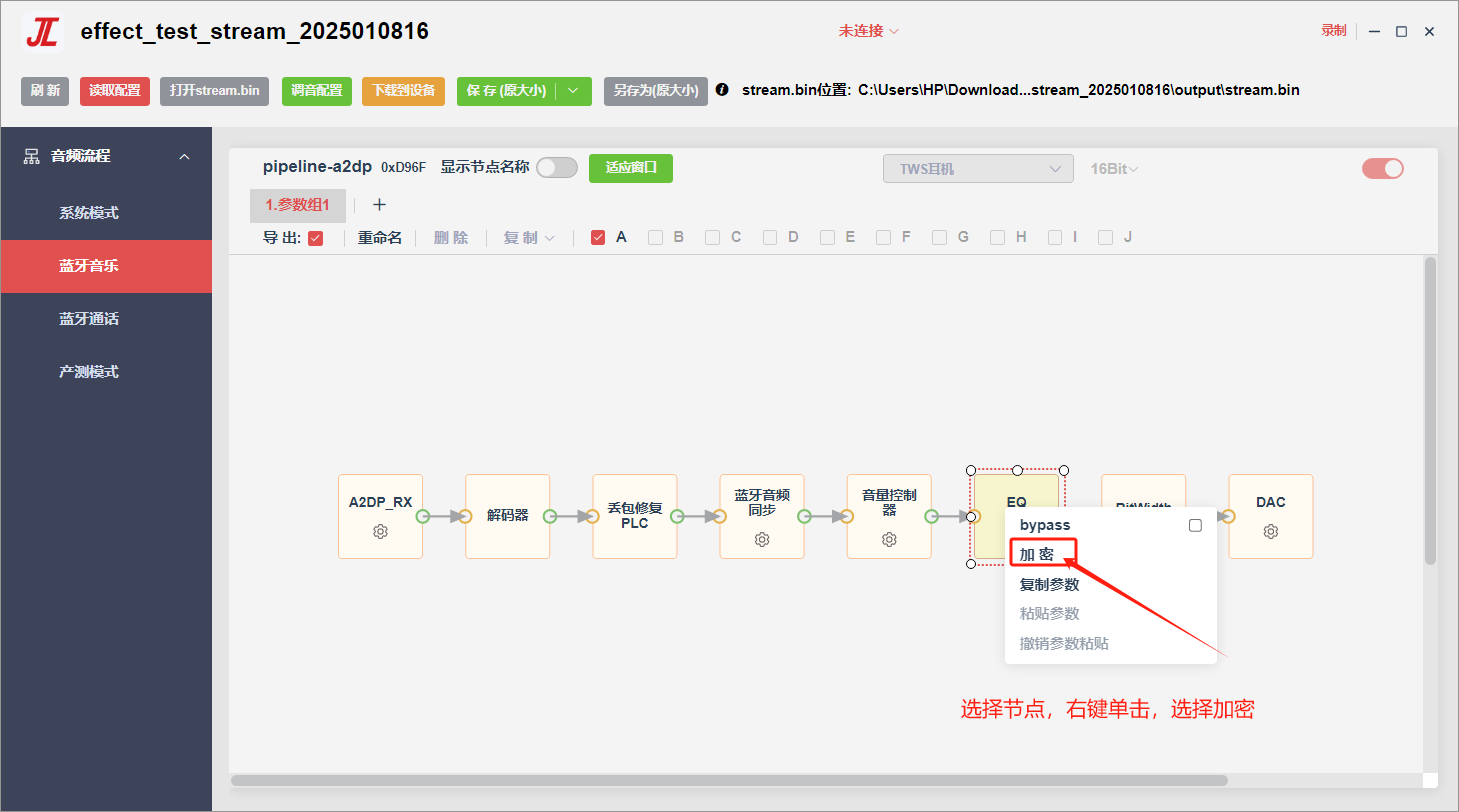Click output port of A2DP_RX node
1459x812 pixels.
423,516
